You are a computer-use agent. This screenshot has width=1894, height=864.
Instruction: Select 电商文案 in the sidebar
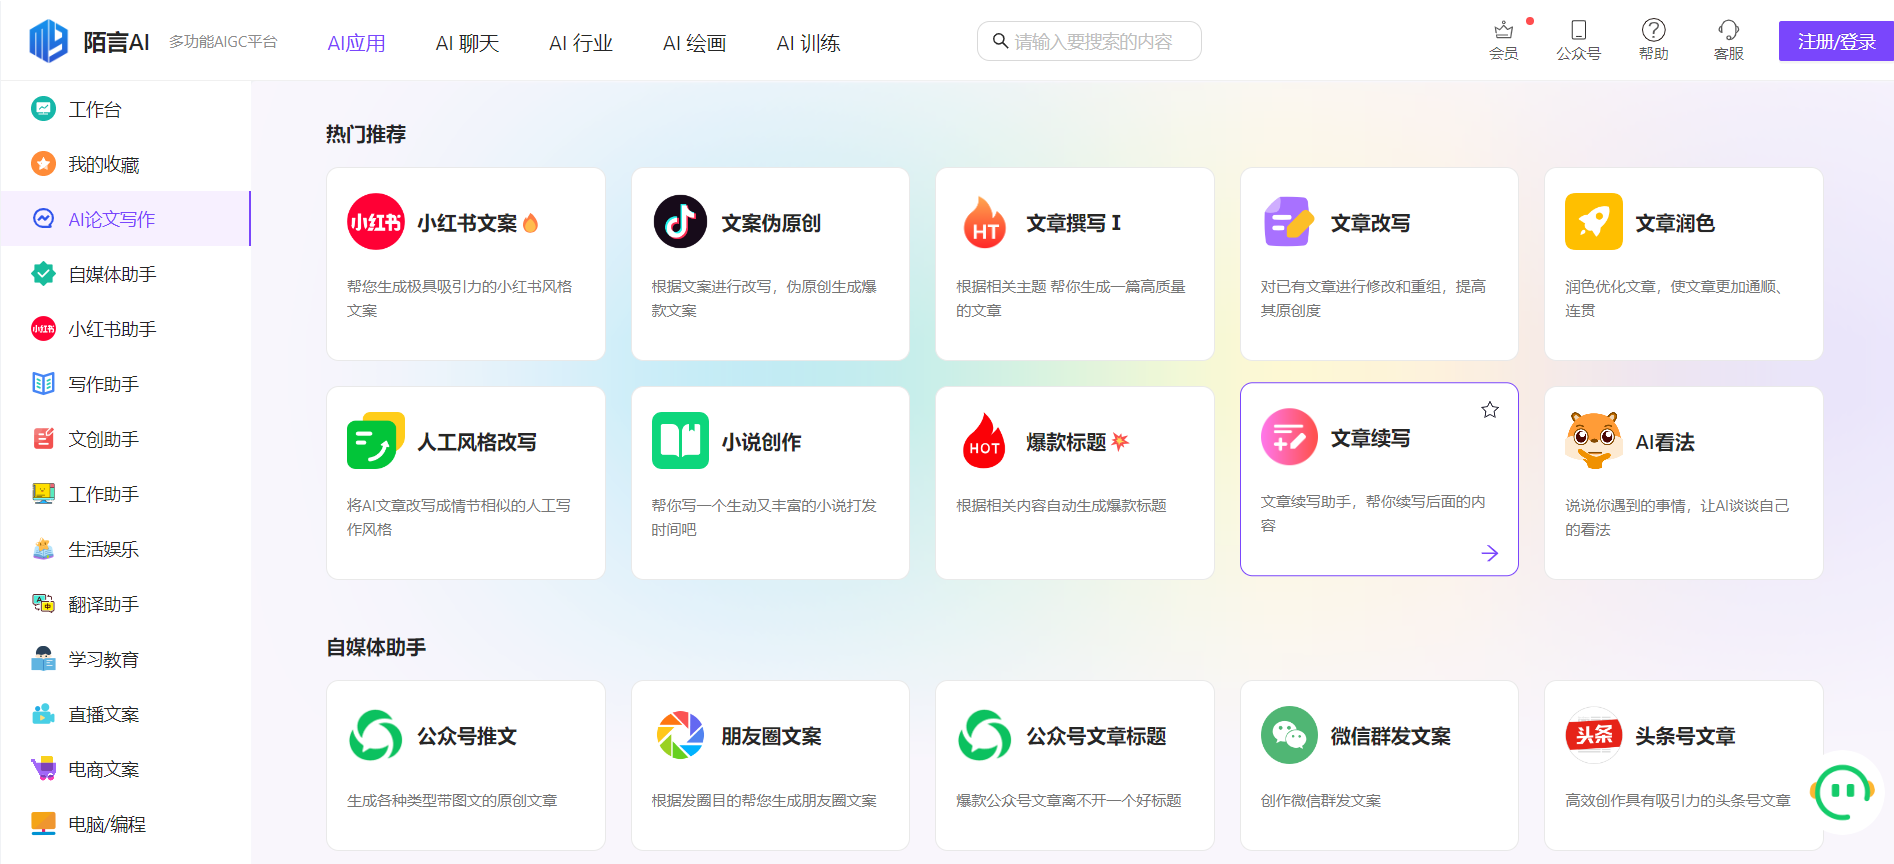[x=125, y=769]
